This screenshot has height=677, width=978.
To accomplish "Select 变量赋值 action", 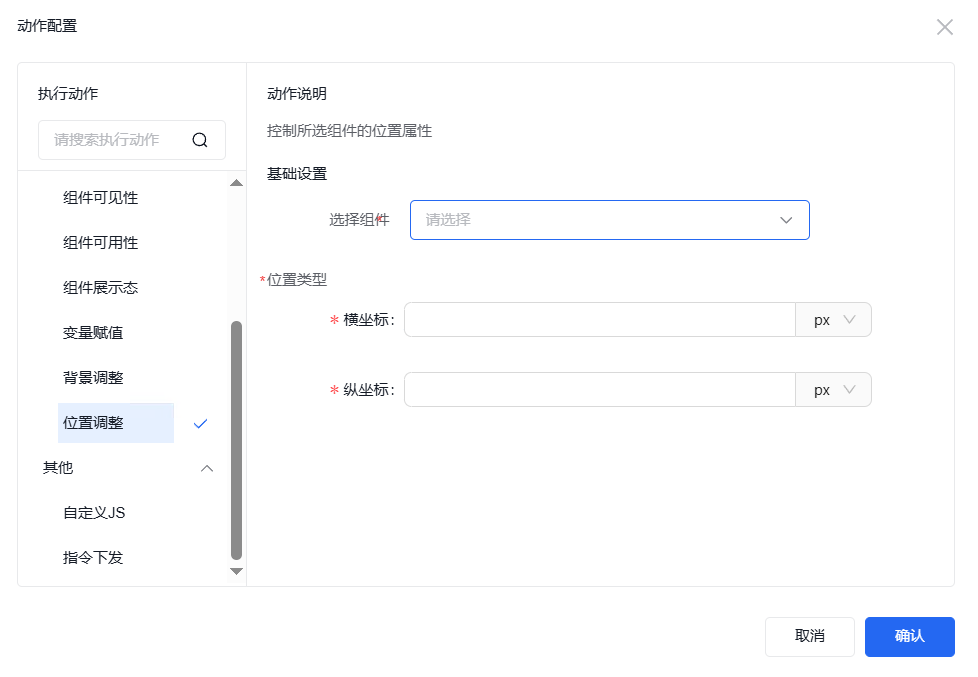I will [x=93, y=333].
